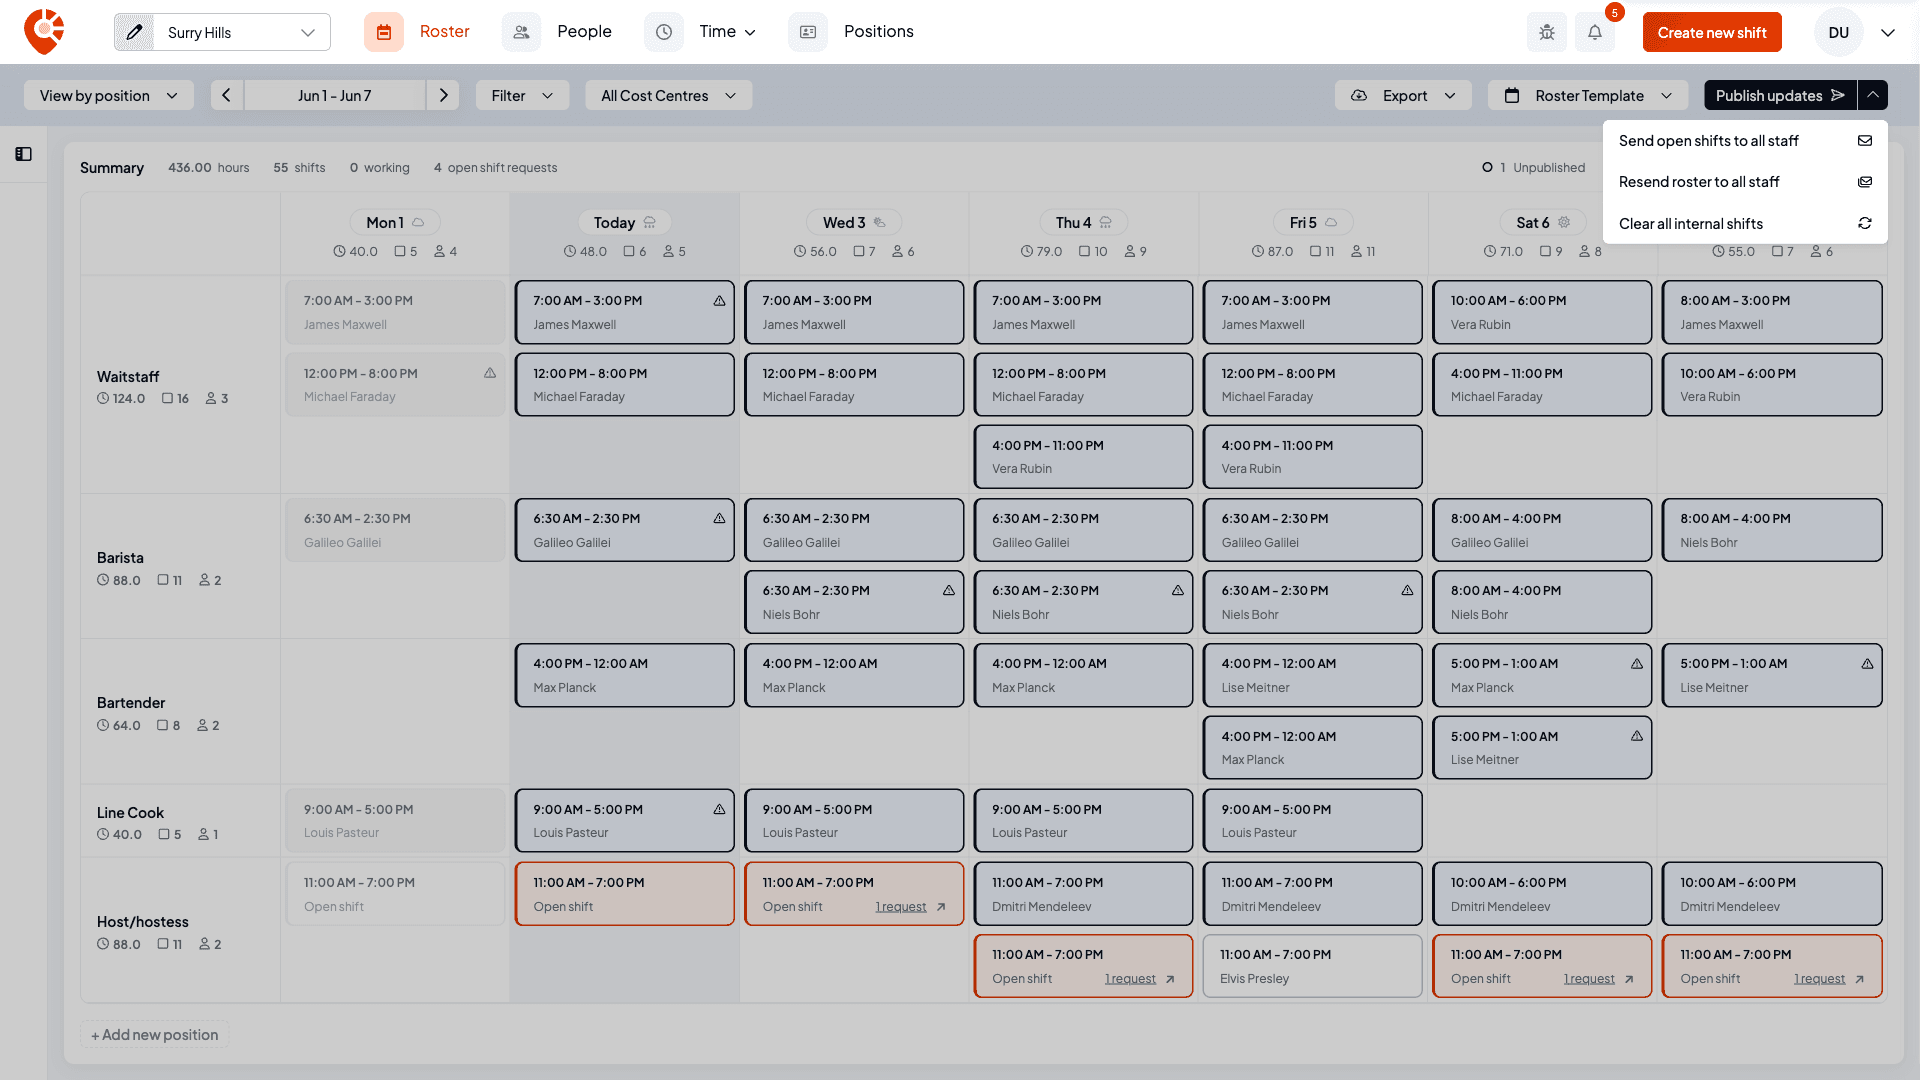
Task: Click warning icon on Today's James Maxwell shift
Action: (x=719, y=300)
